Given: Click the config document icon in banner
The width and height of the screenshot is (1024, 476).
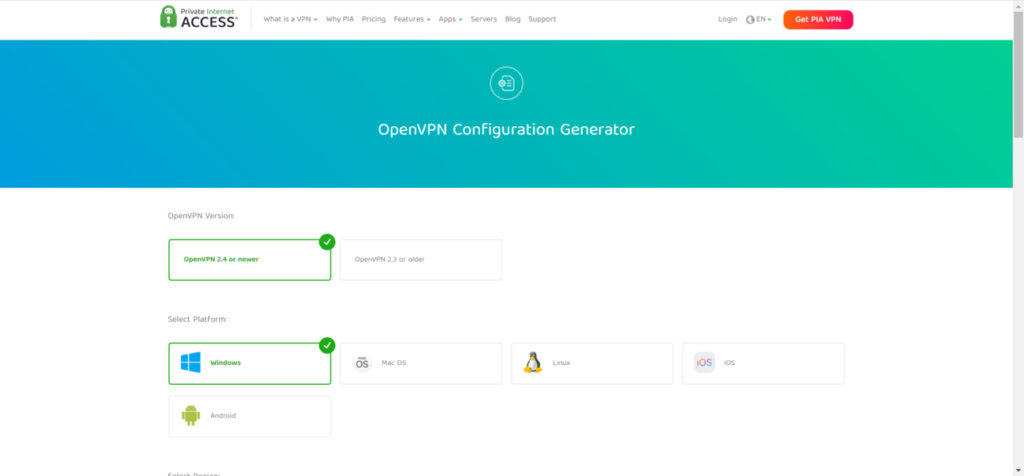Looking at the screenshot, I should 507,84.
